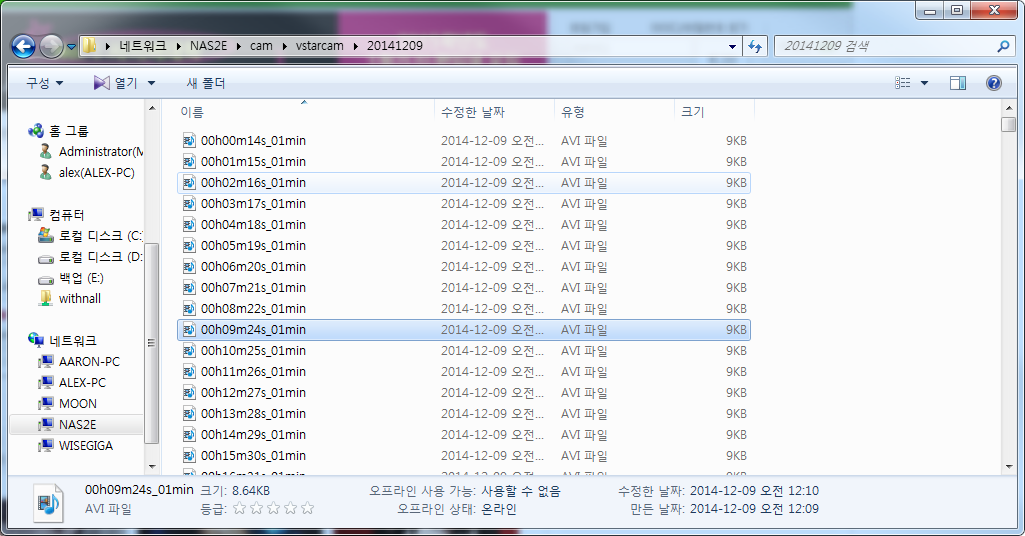
Task: Select cam in the address breadcrumb
Action: tap(261, 46)
